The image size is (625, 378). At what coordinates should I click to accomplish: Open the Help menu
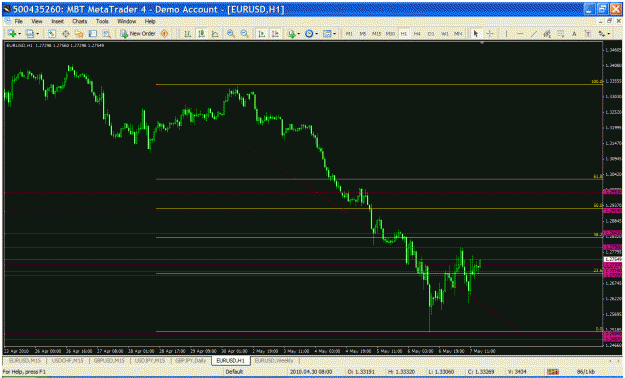click(150, 21)
